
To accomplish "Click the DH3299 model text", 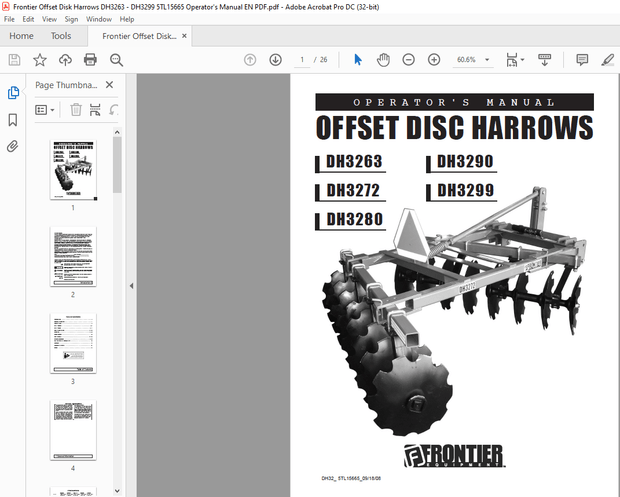I will (x=465, y=191).
